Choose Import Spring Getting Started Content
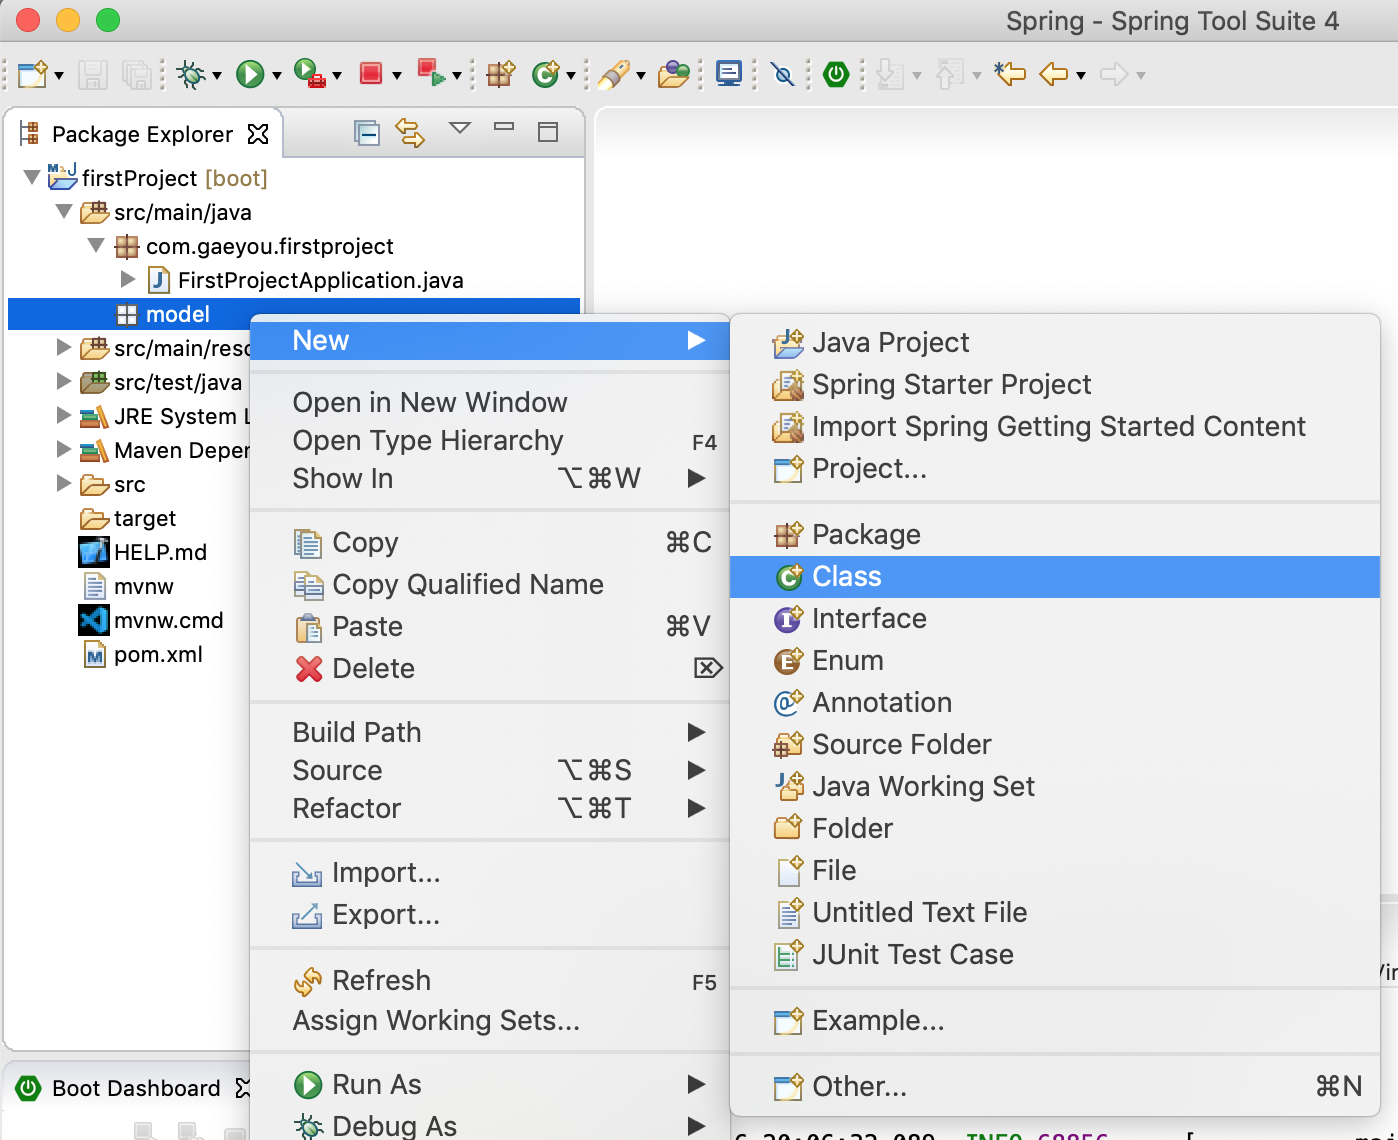 pos(1055,427)
